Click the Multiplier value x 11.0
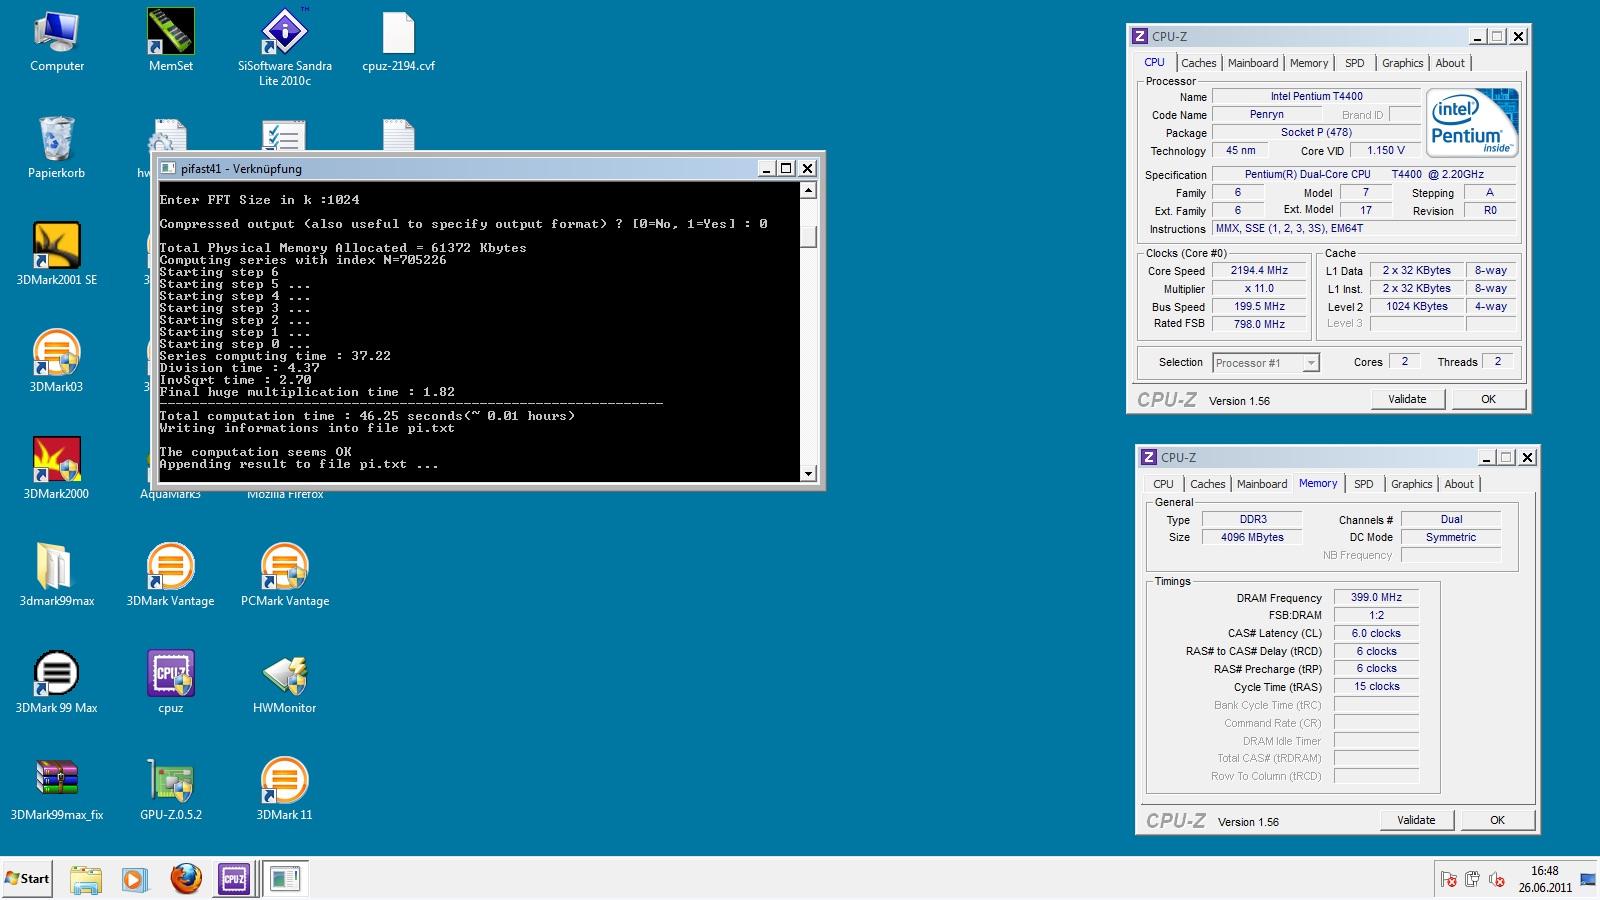 pos(1259,289)
